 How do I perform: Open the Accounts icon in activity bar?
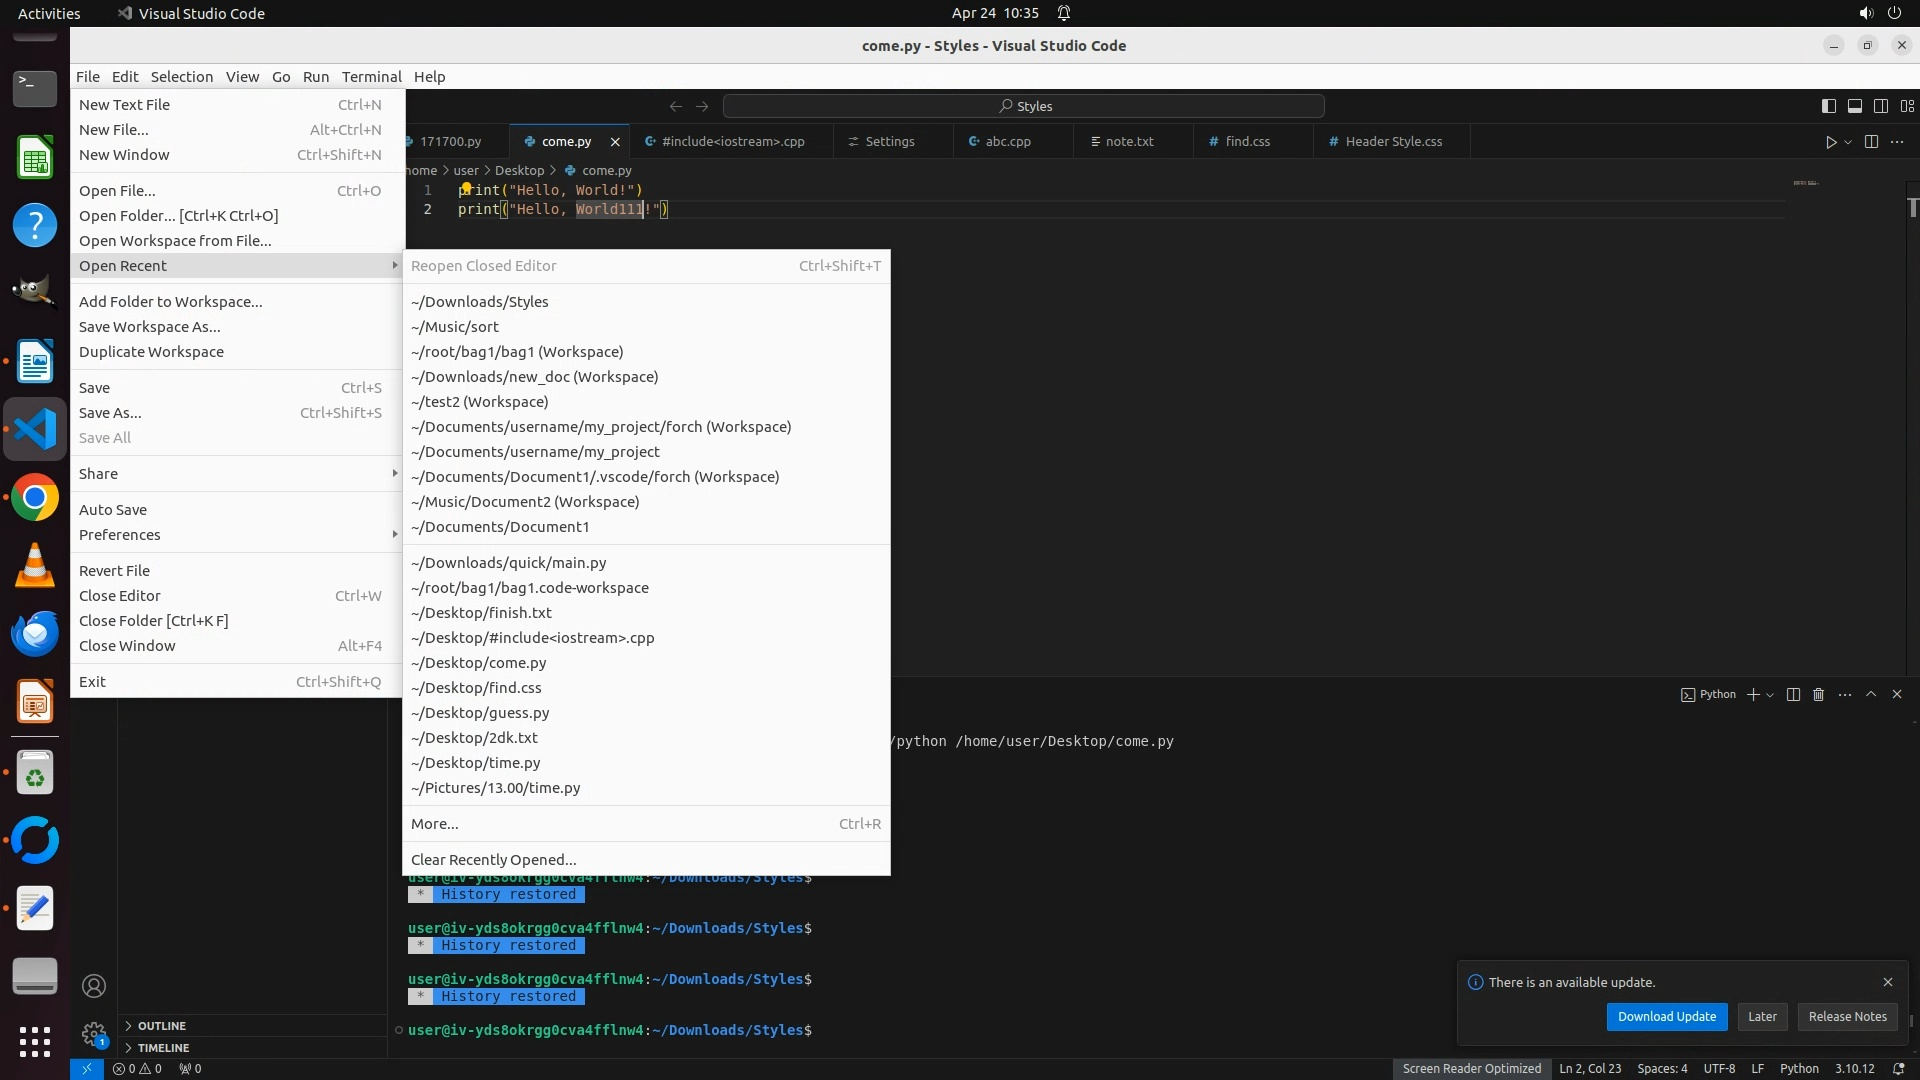94,986
